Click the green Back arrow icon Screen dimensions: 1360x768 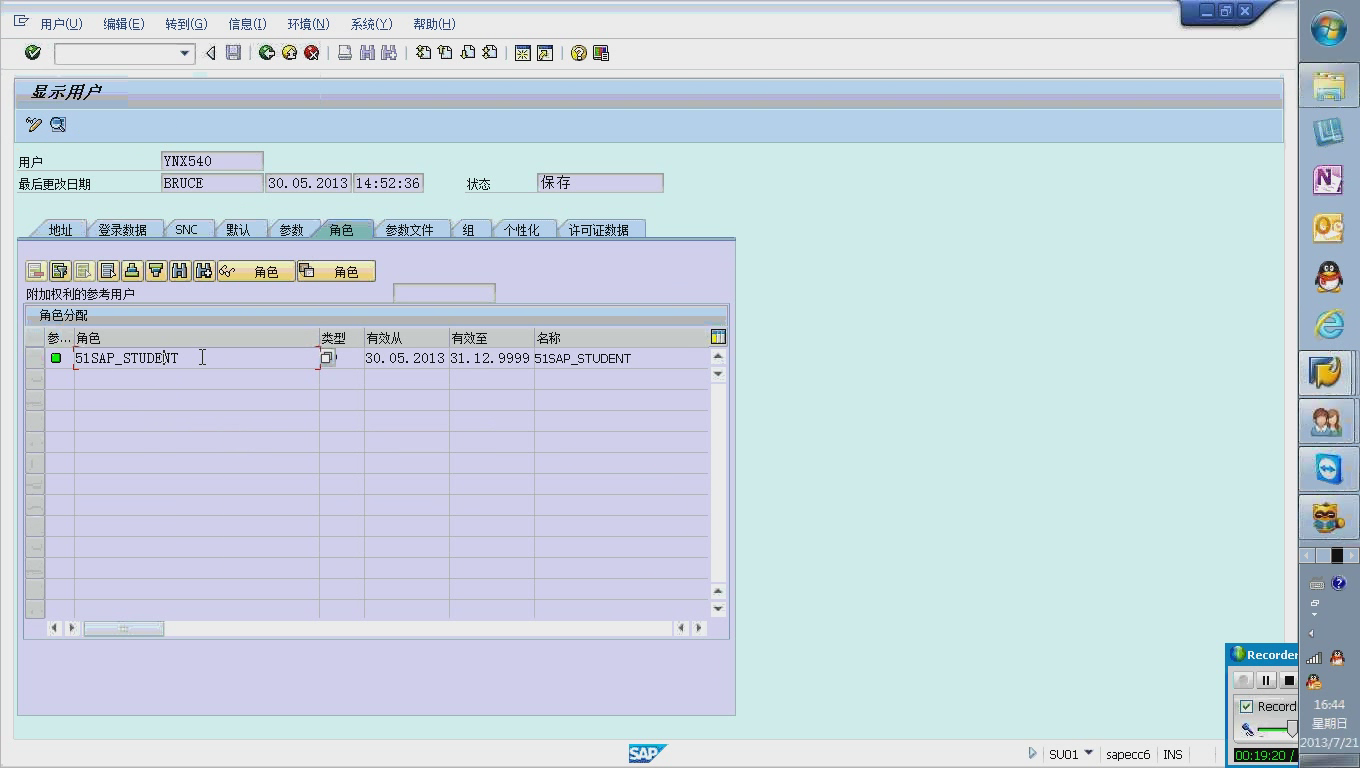pyautogui.click(x=267, y=53)
